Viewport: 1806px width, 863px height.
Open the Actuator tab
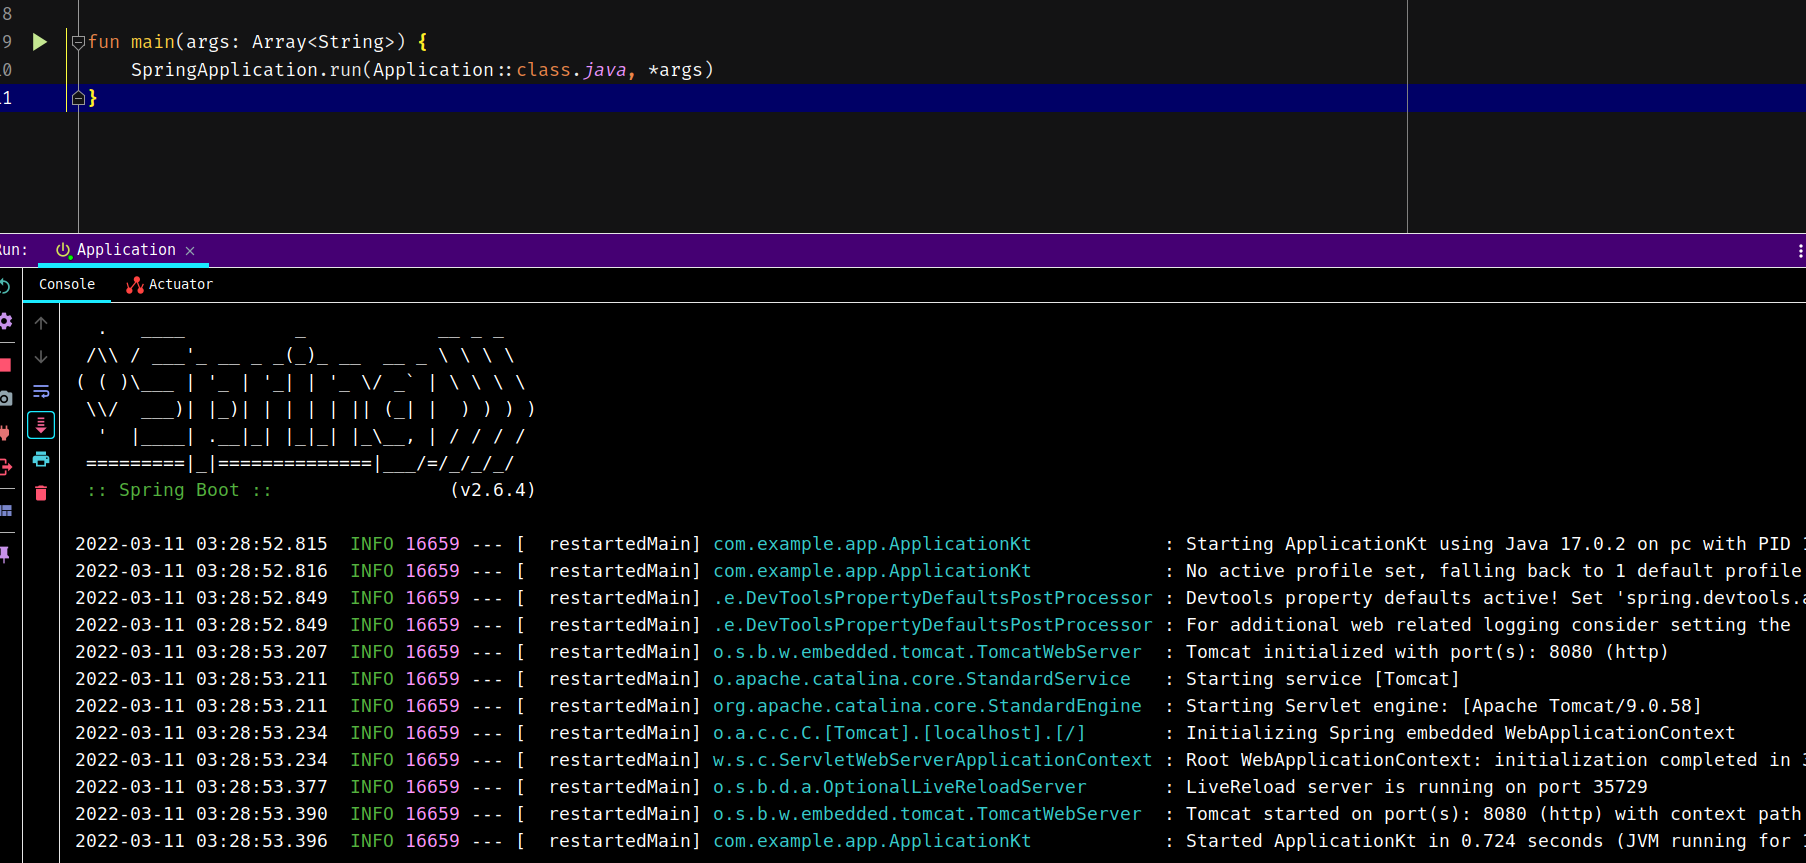pos(170,285)
